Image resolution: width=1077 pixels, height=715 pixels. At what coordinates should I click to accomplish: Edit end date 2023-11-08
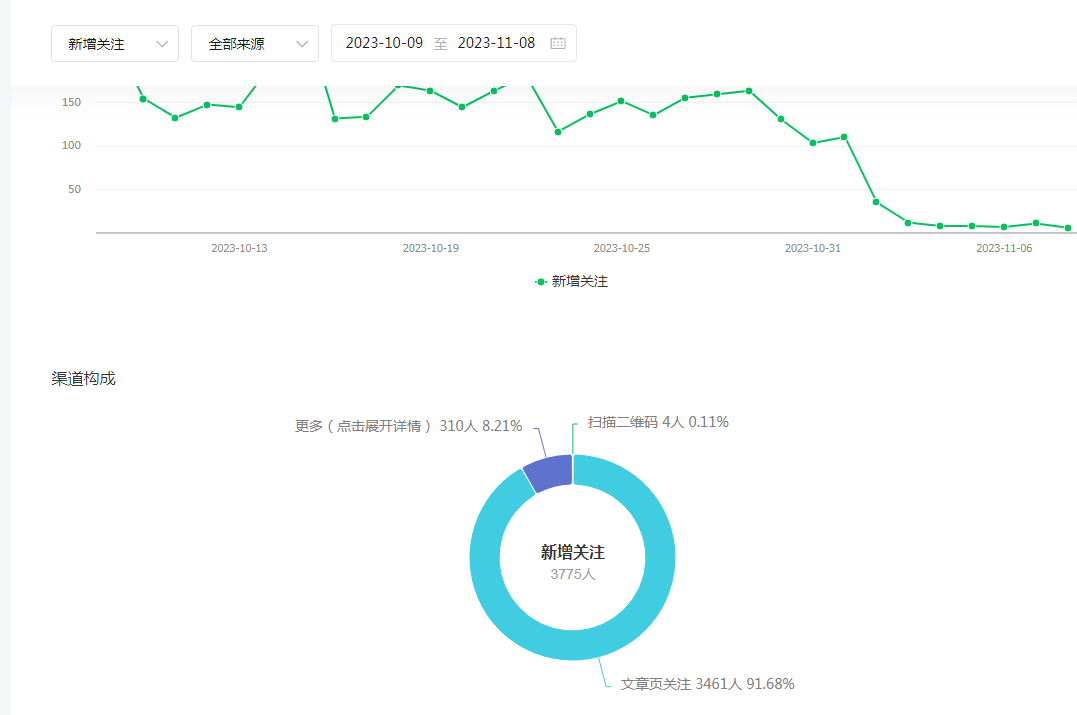(496, 43)
